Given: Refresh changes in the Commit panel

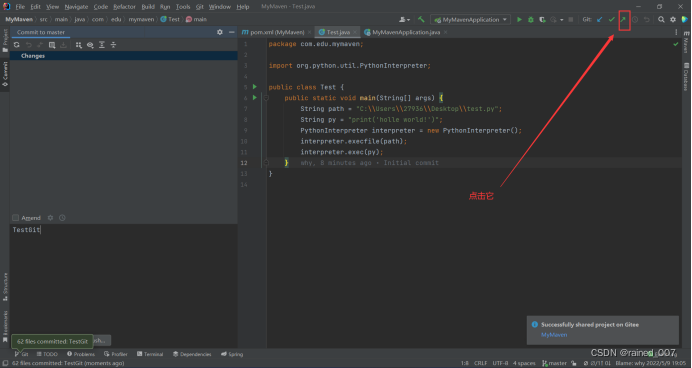Looking at the screenshot, I should tap(17, 45).
